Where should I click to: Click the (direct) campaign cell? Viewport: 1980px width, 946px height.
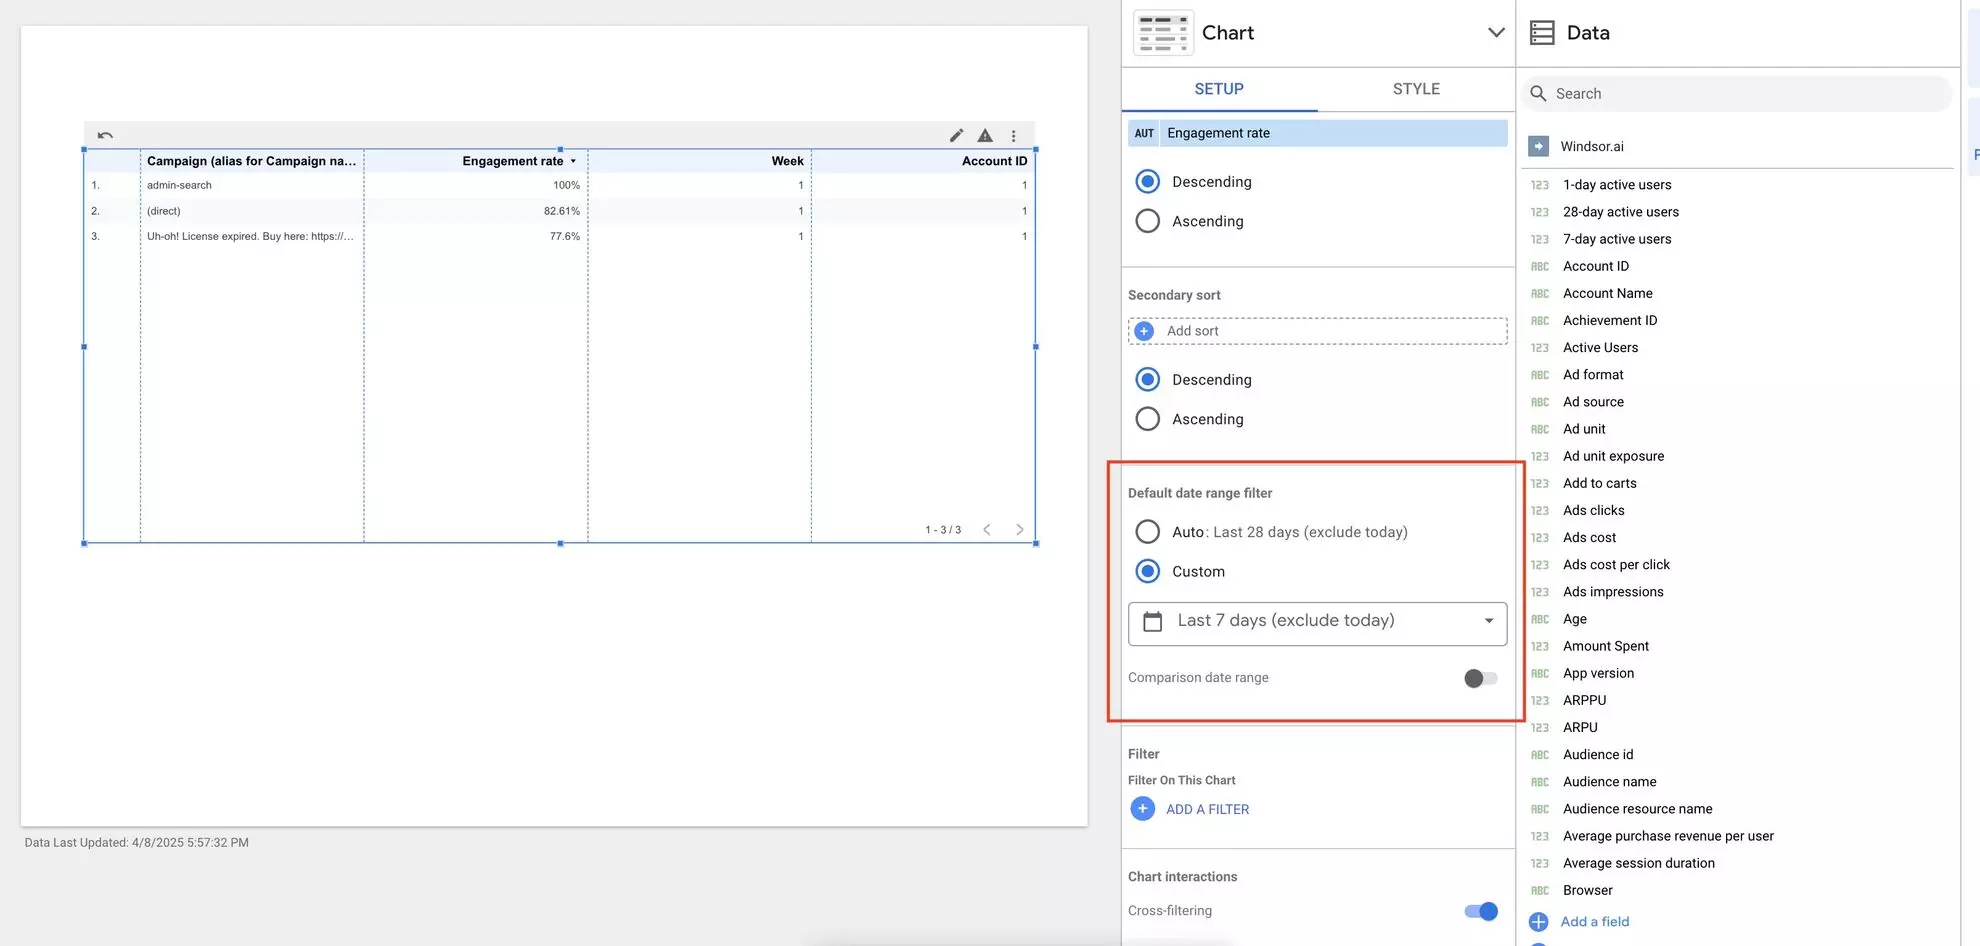point(164,211)
